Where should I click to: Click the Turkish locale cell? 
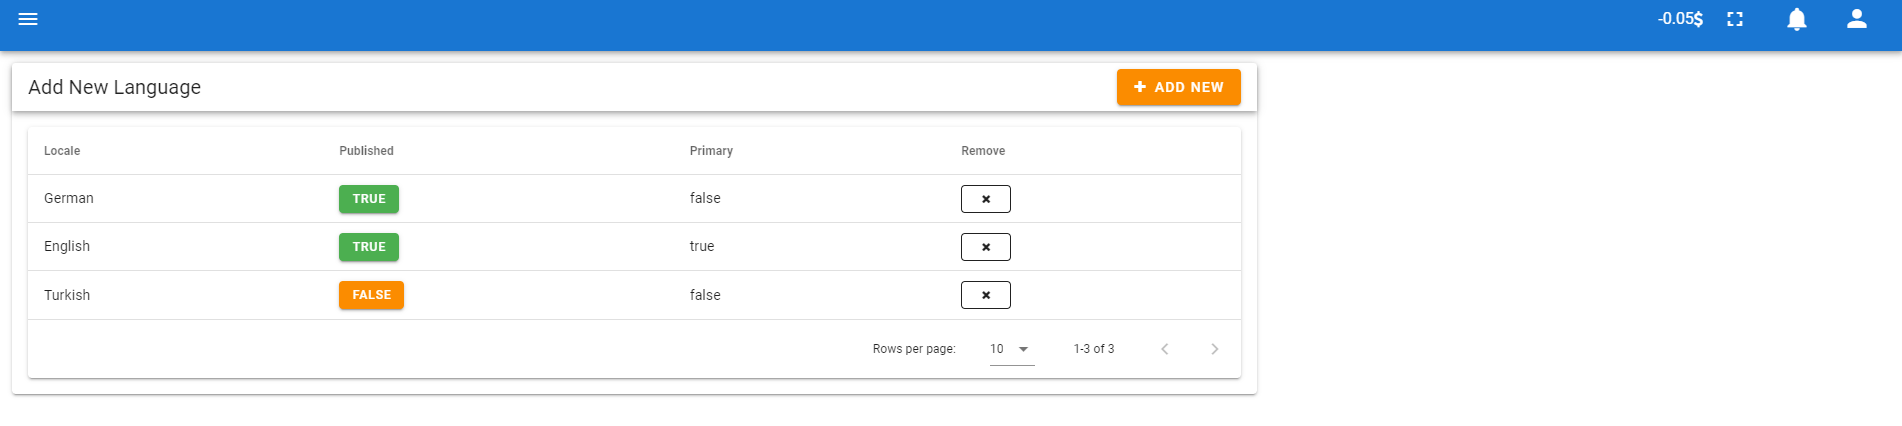(67, 295)
